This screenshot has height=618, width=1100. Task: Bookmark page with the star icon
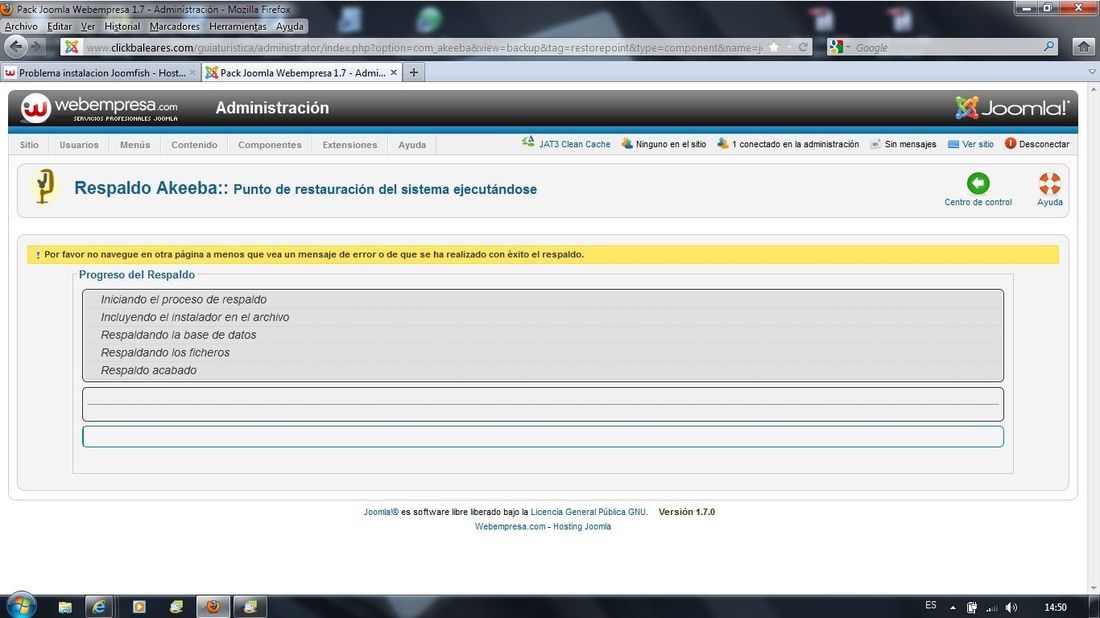point(774,47)
